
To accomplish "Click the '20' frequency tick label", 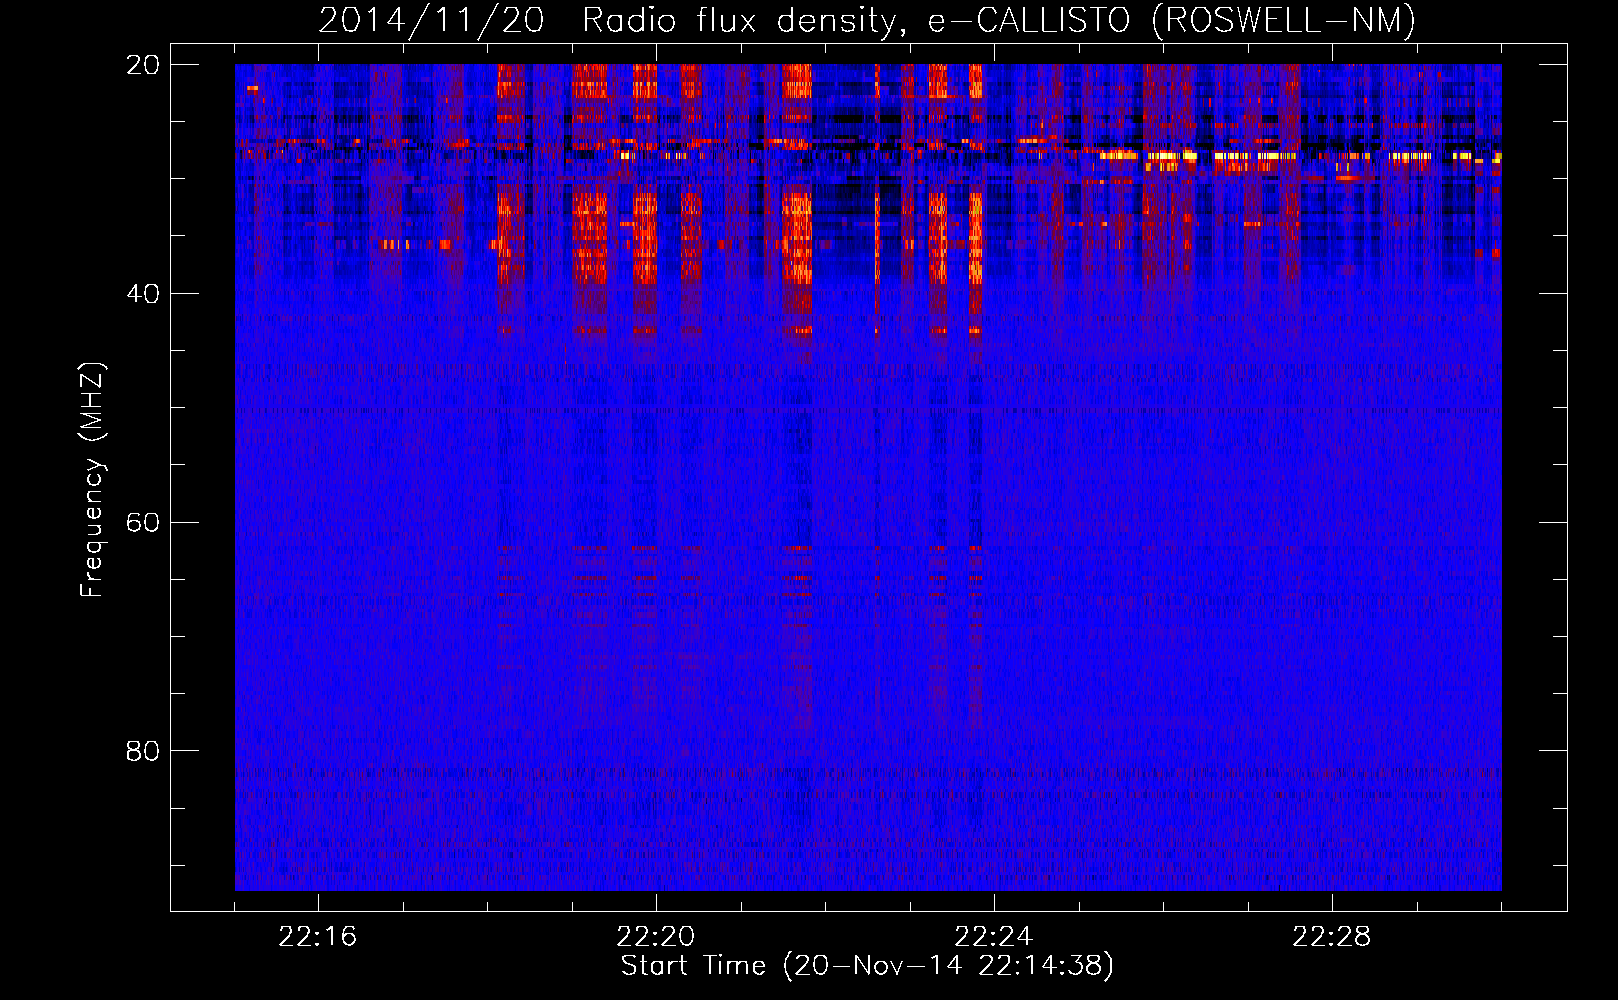I will pyautogui.click(x=143, y=65).
